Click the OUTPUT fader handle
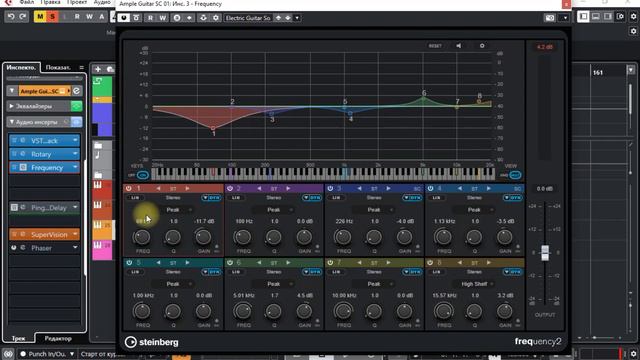The width and height of the screenshot is (640, 360). (x=545, y=253)
